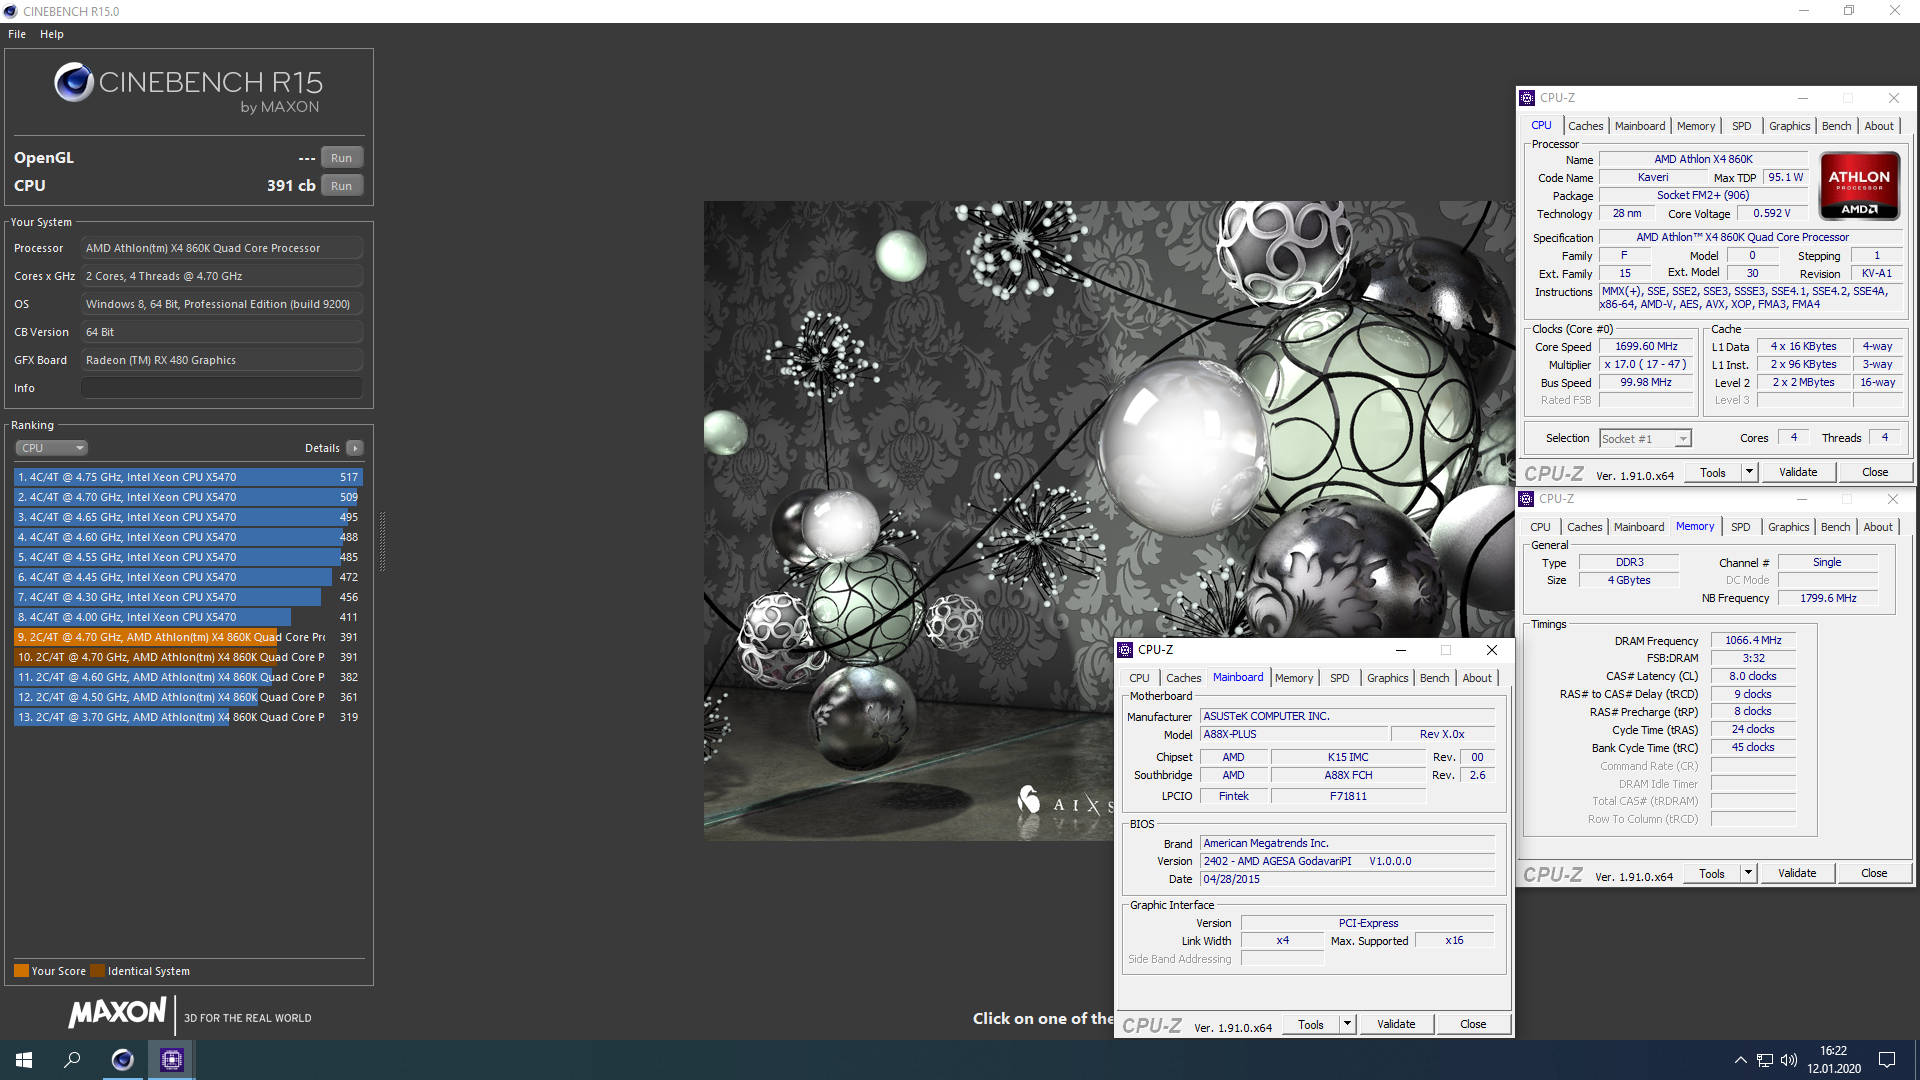
Task: Open Graphics tab in Memory CPU-Z window
Action: point(1788,527)
